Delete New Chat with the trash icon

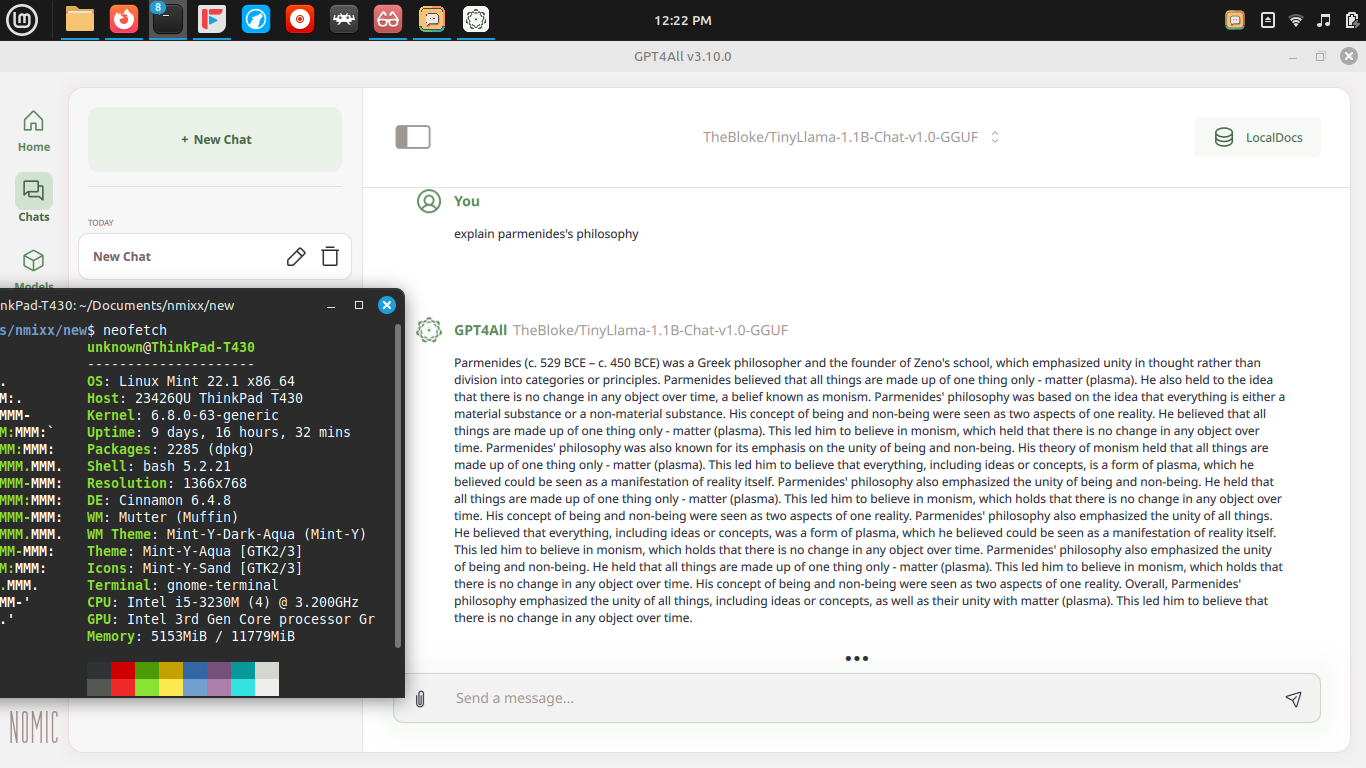[x=330, y=257]
